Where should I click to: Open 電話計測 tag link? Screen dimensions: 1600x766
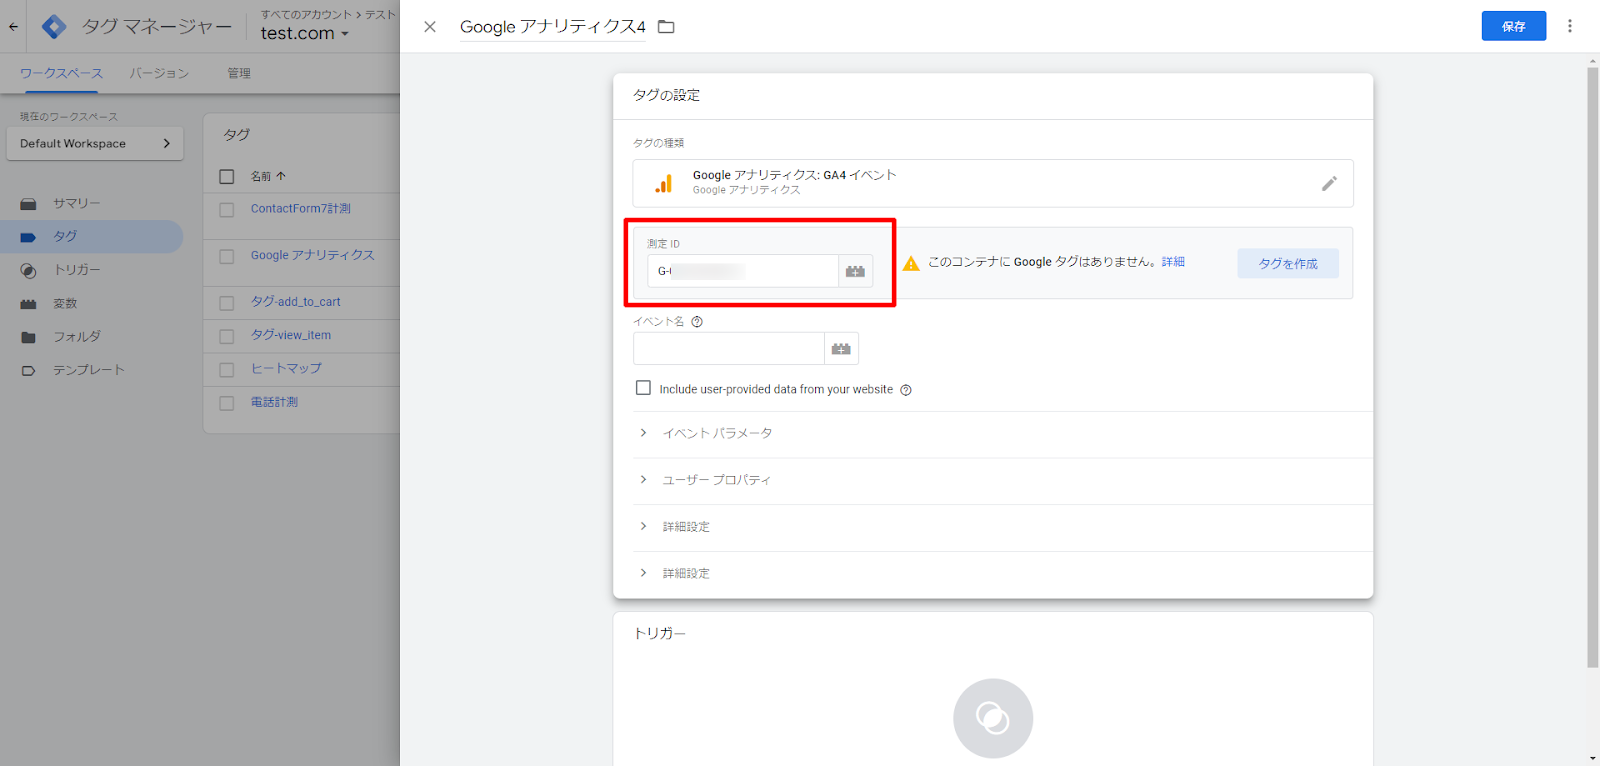[274, 402]
